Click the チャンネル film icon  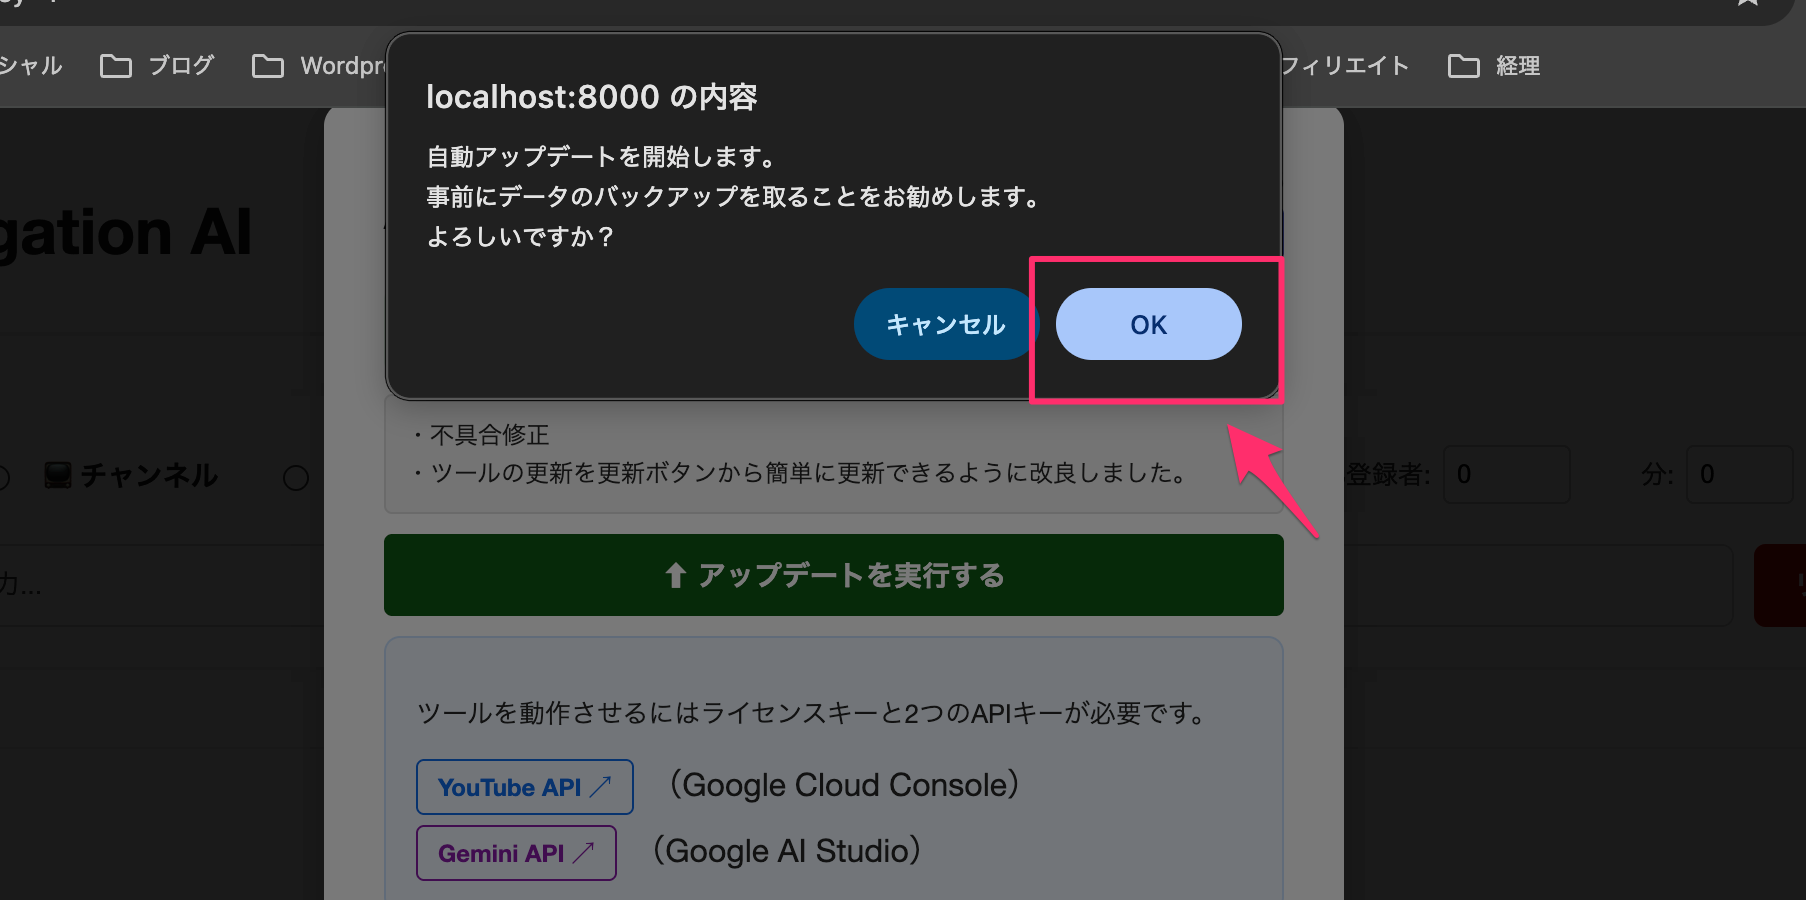coord(58,476)
